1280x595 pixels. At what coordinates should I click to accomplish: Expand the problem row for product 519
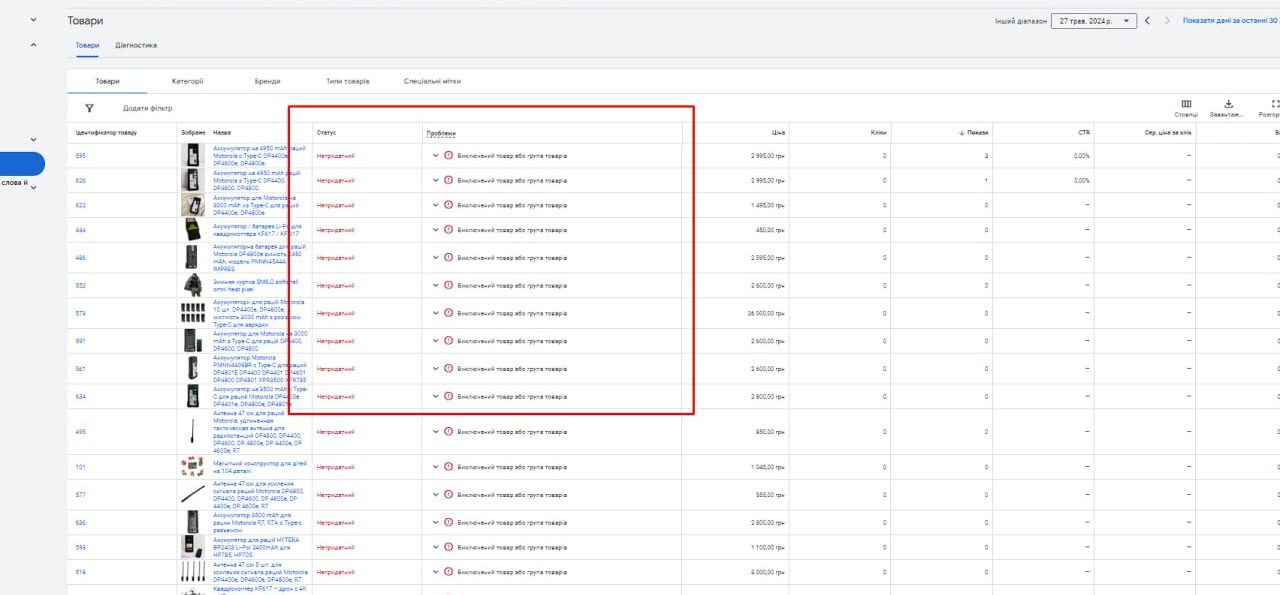point(436,572)
